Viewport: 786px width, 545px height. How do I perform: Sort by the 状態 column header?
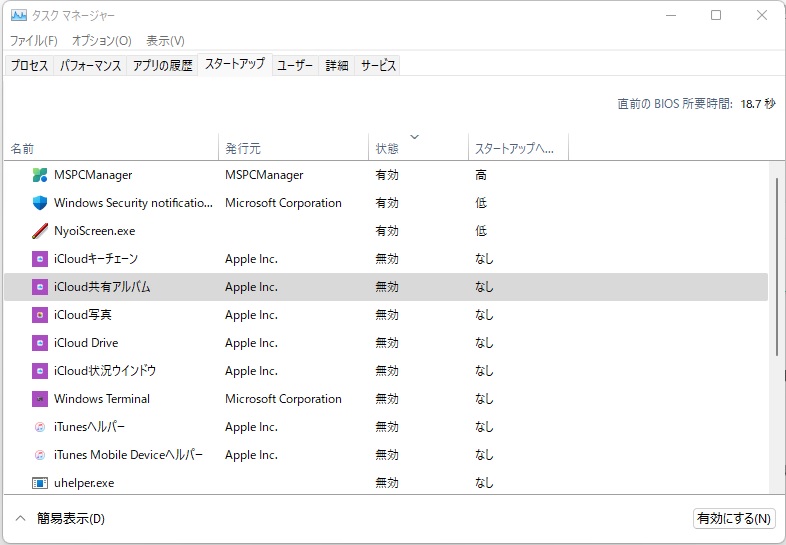(x=419, y=148)
